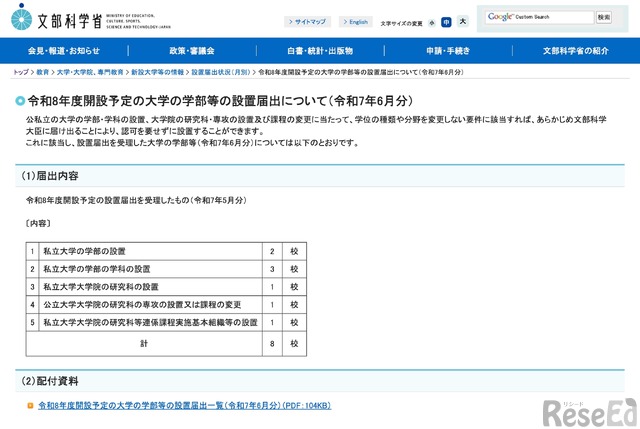Image resolution: width=640 pixels, height=429 pixels.
Task: Open the 会見・報道・お知らせ menu
Action: pyautogui.click(x=64, y=51)
